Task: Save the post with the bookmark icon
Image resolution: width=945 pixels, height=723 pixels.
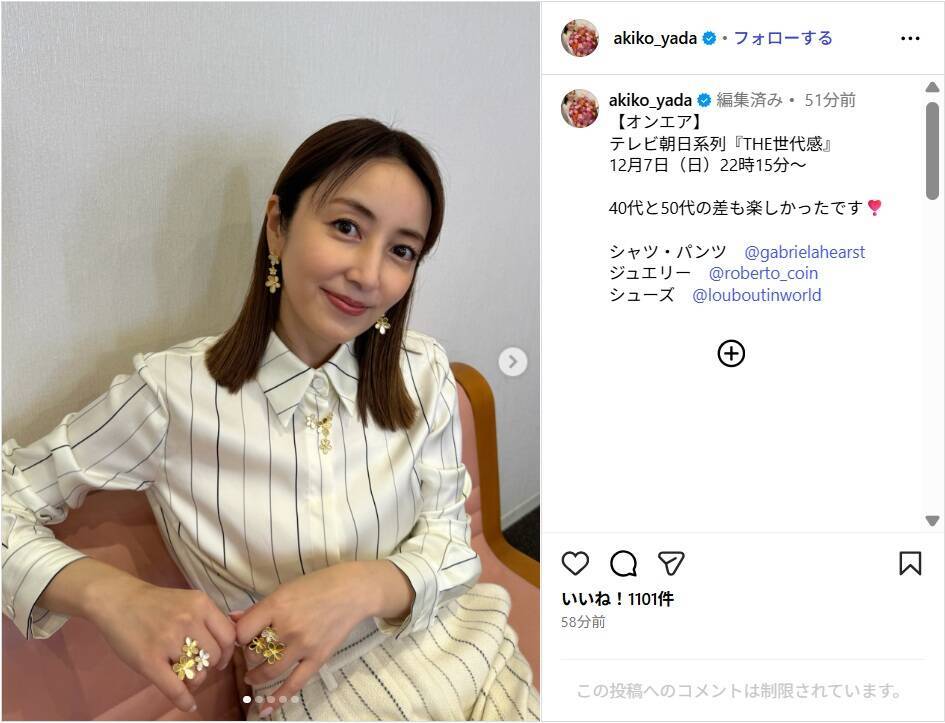Action: pyautogui.click(x=910, y=563)
